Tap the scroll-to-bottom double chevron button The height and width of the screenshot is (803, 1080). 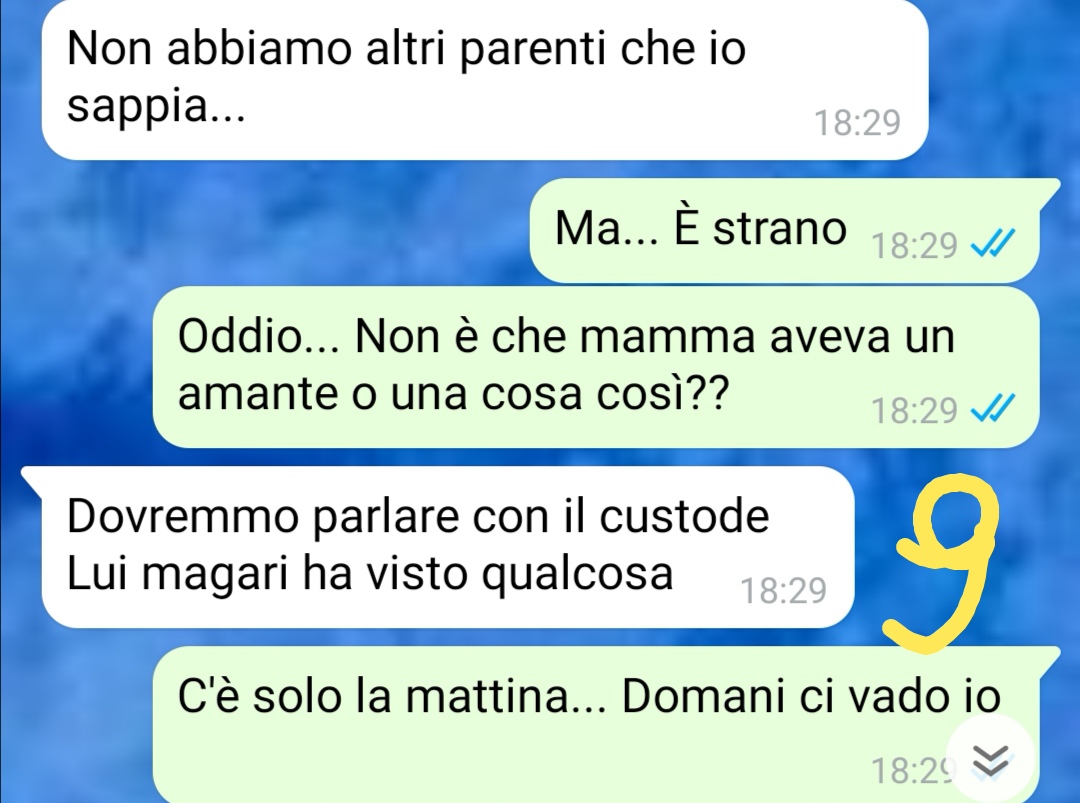pyautogui.click(x=990, y=759)
